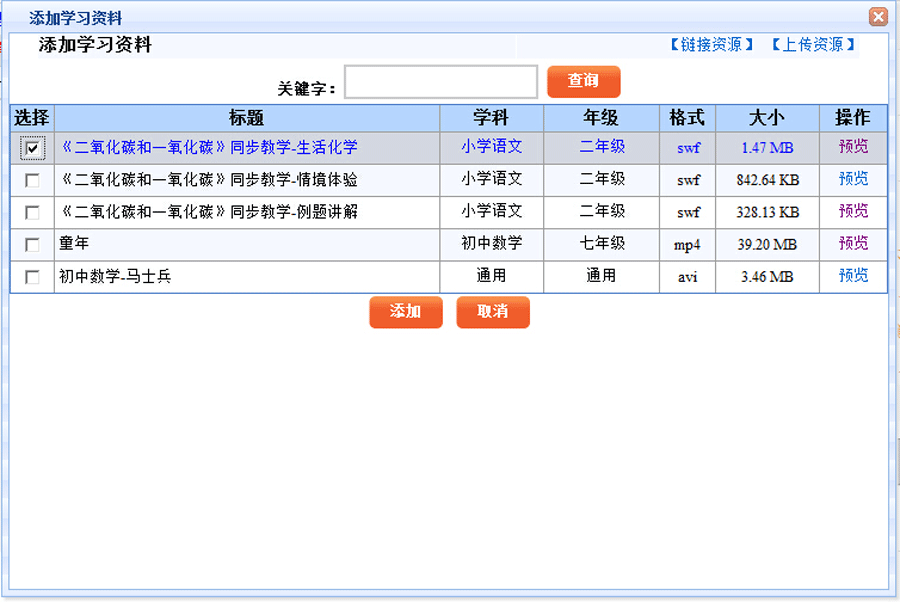Select the checkbox for 童年
Screen dimensions: 900x602
33,245
